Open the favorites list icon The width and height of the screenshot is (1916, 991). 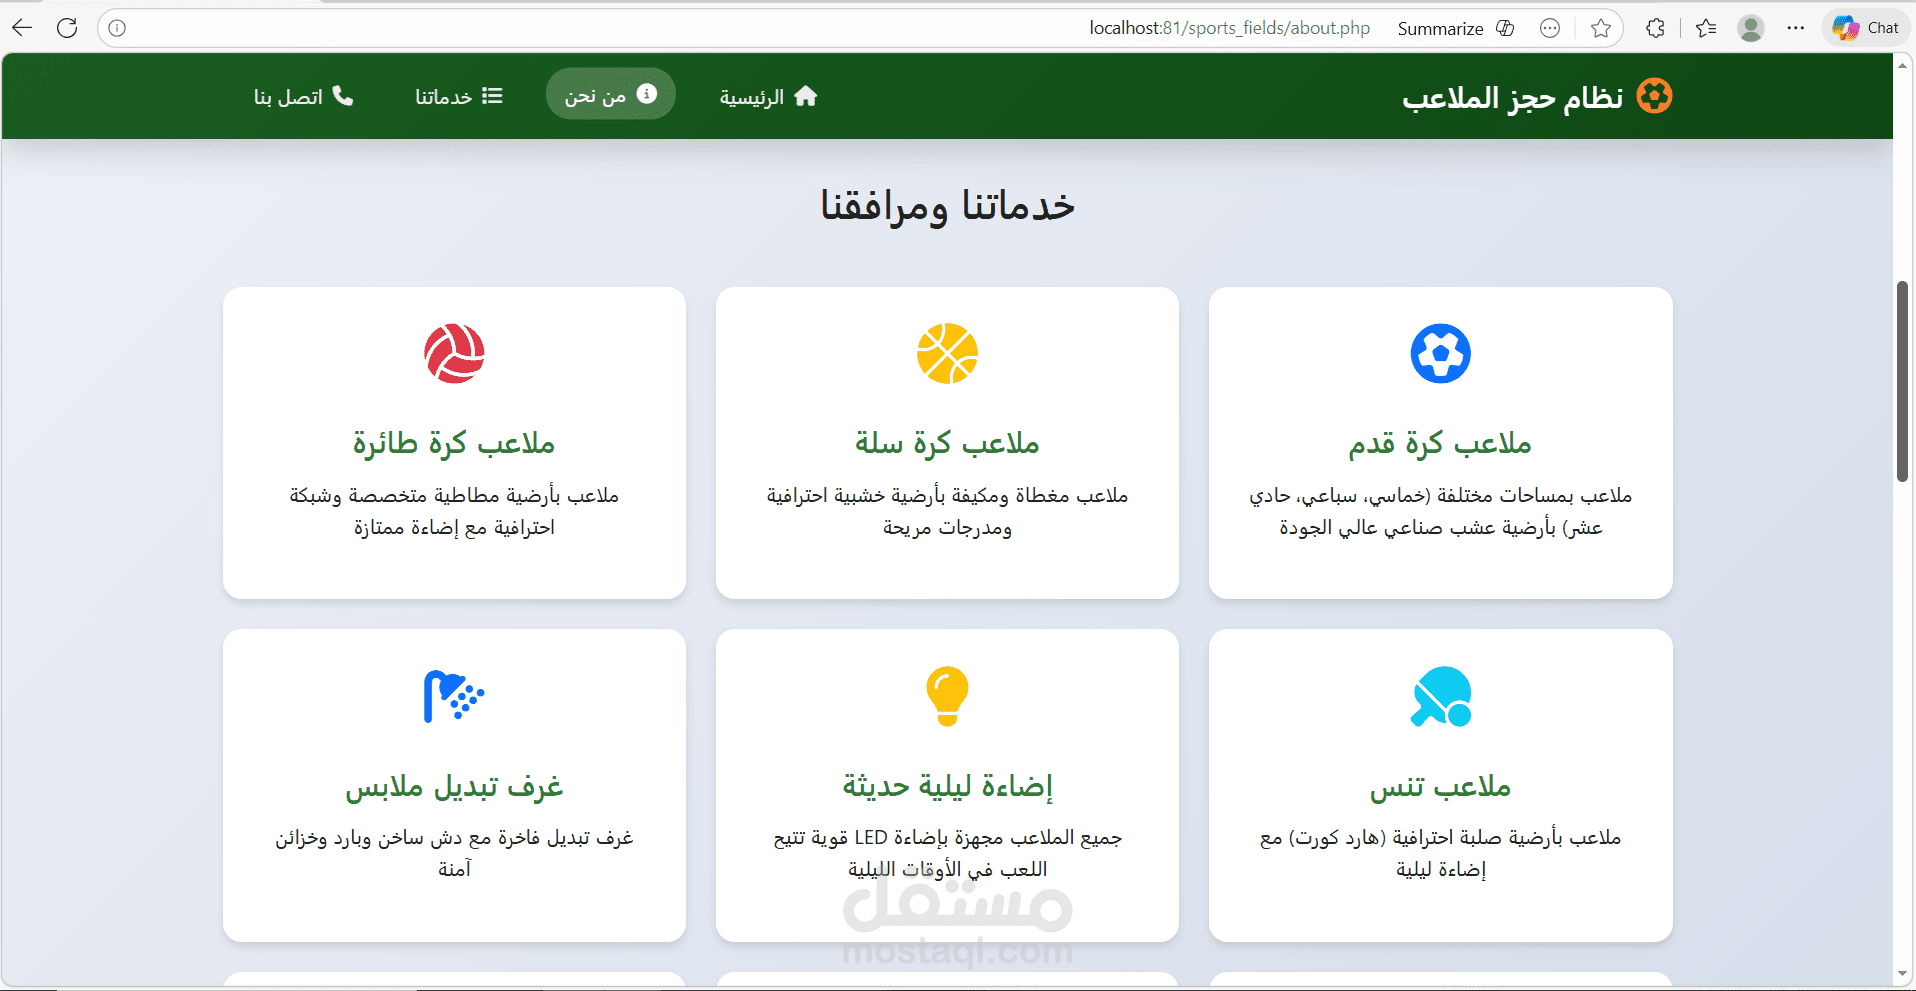(1706, 28)
